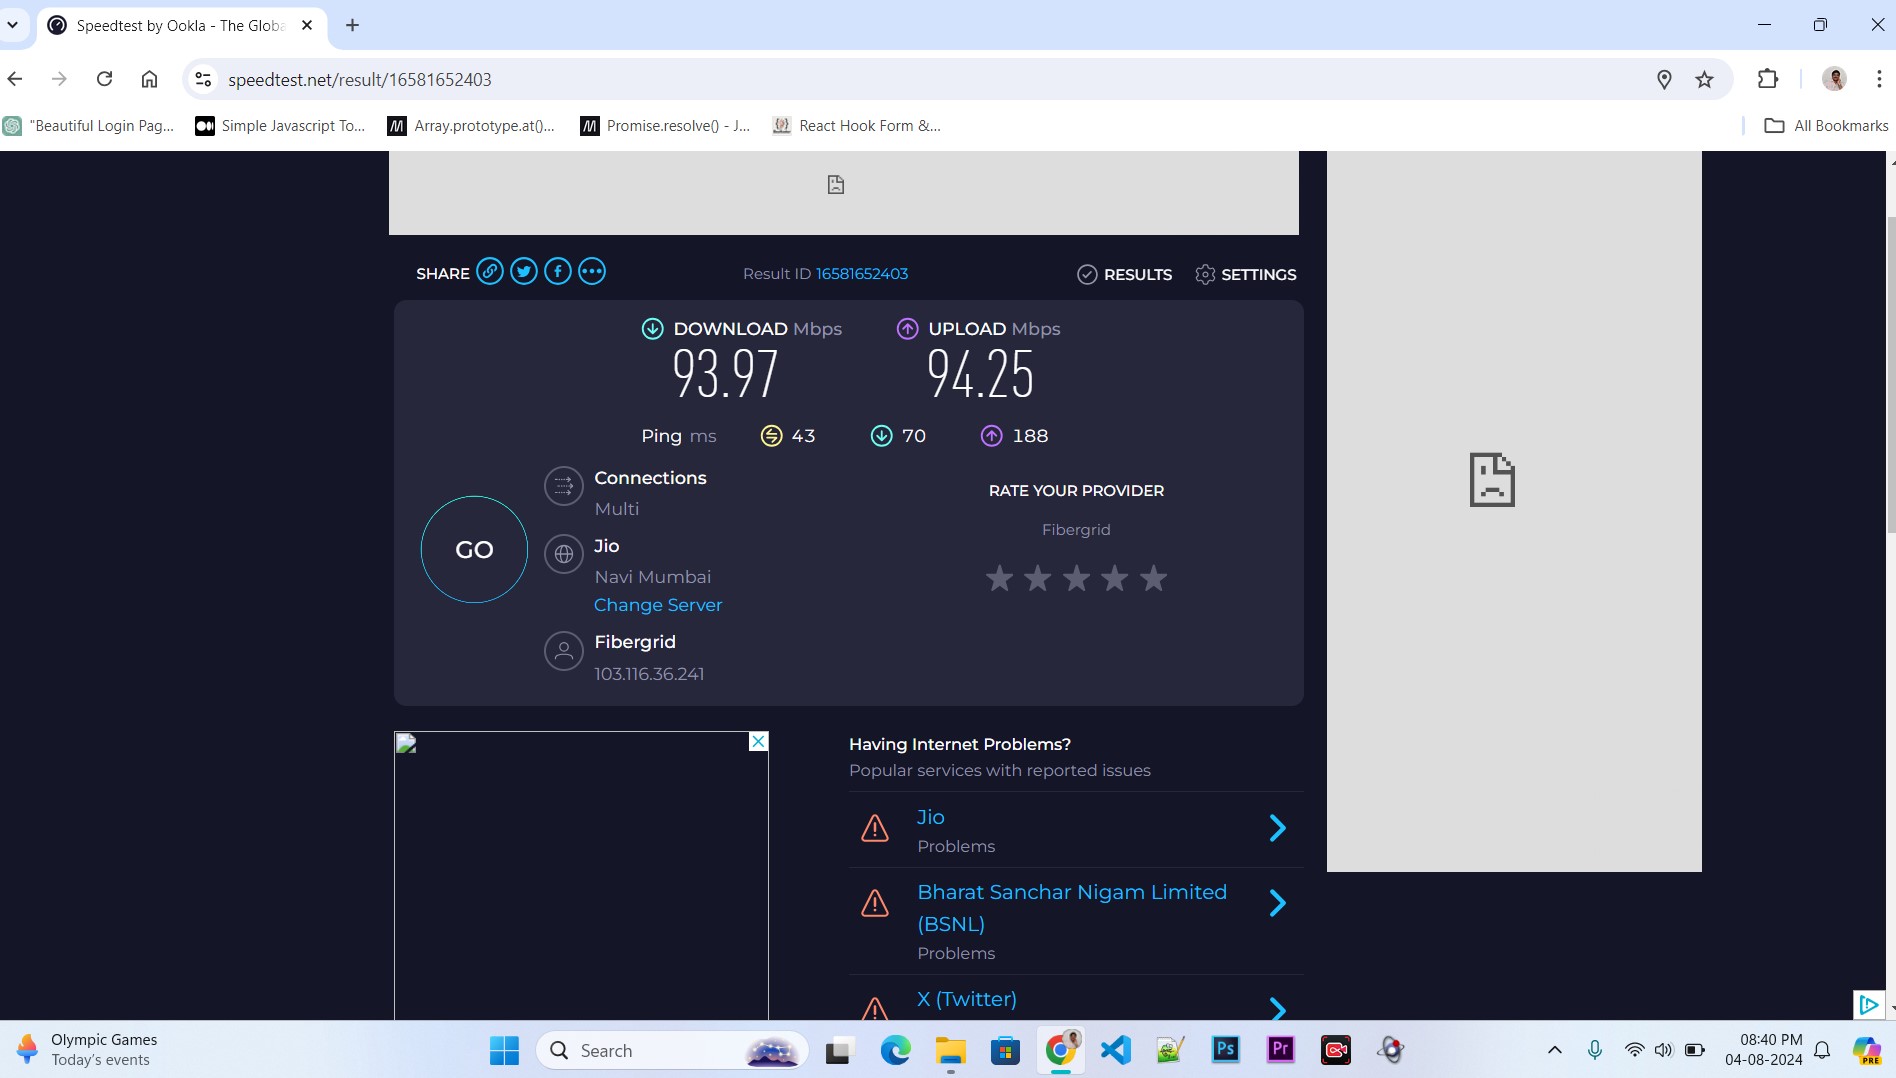Open browser extensions menu

coord(1768,79)
